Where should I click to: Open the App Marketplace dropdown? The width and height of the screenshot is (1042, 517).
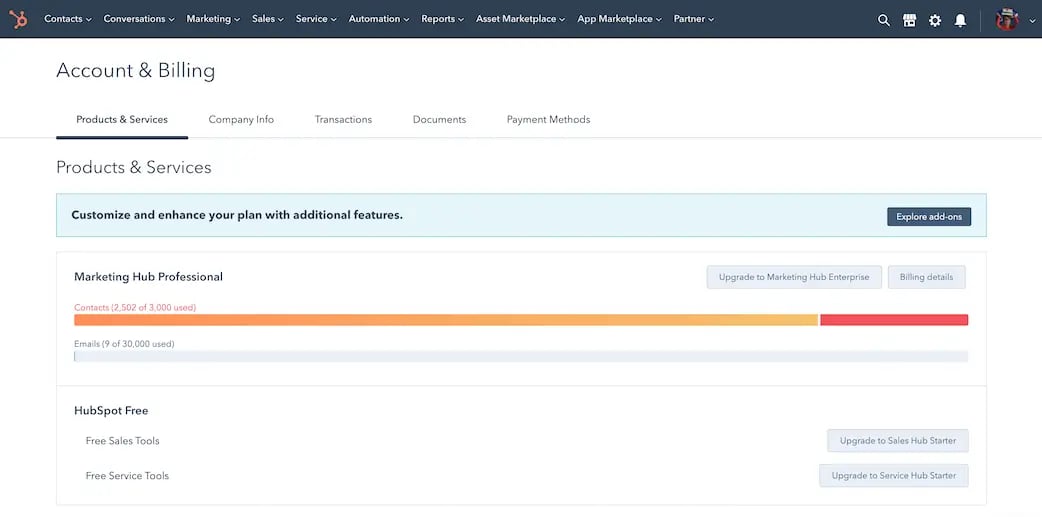pos(619,19)
